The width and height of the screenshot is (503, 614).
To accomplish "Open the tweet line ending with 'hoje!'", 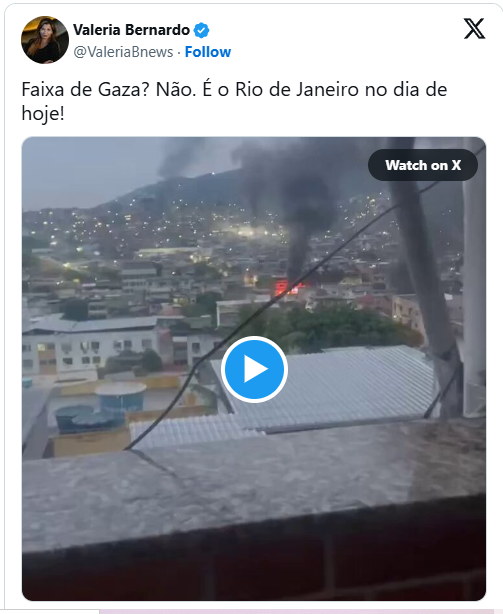I will click(43, 114).
